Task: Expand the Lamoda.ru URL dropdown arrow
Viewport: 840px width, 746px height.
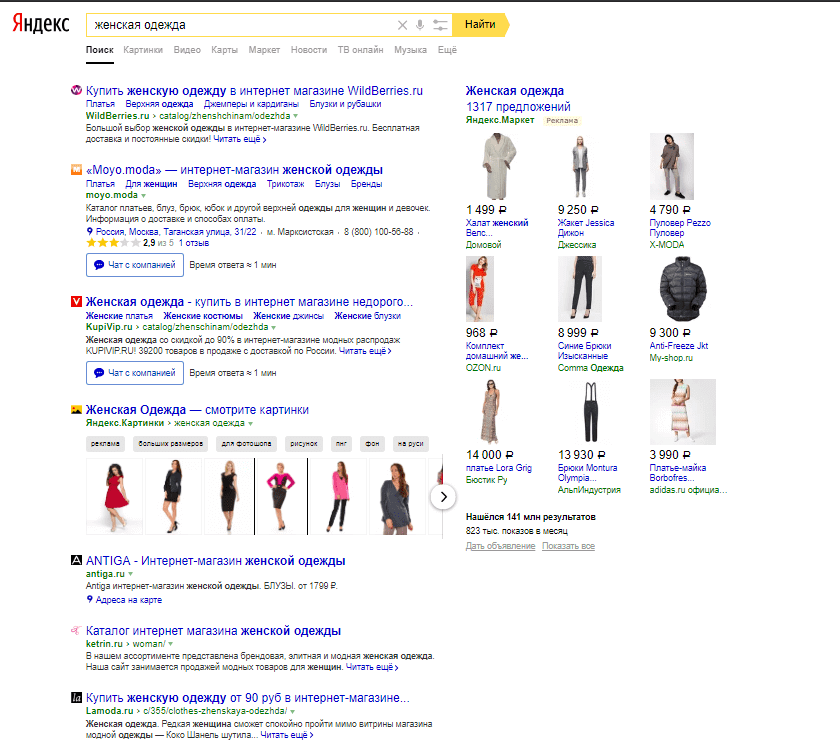Action: pos(292,711)
